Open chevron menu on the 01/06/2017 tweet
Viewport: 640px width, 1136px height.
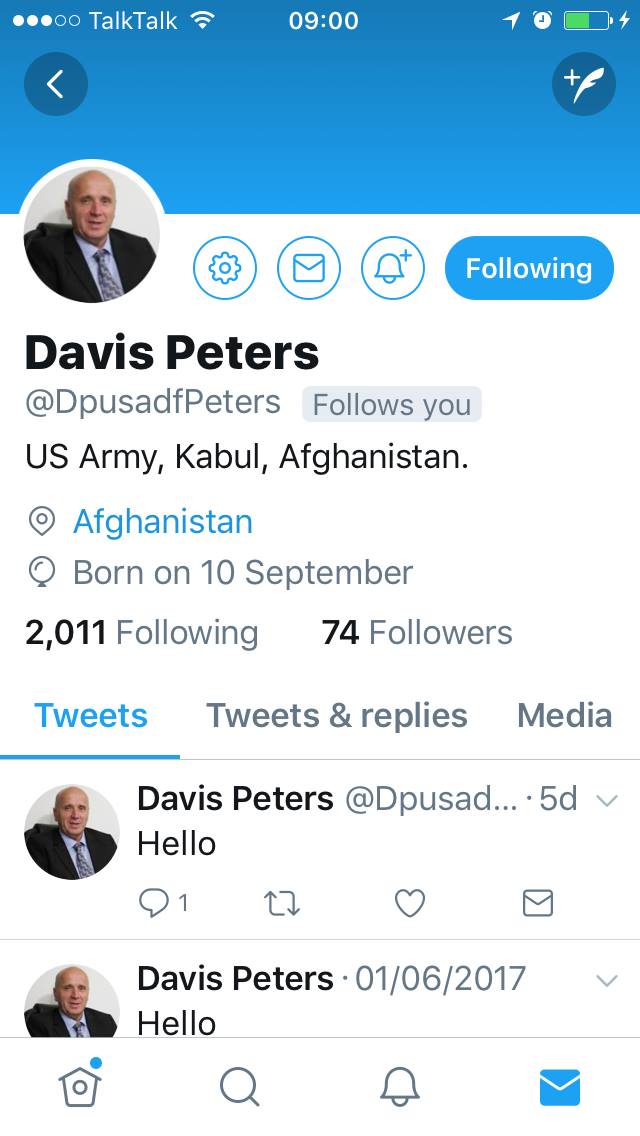click(607, 980)
